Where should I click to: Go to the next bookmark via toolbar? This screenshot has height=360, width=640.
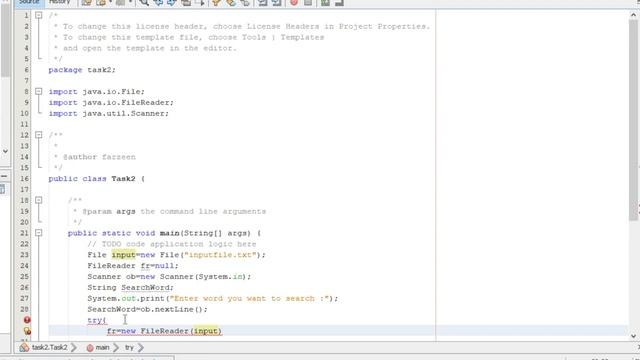coord(231,2)
